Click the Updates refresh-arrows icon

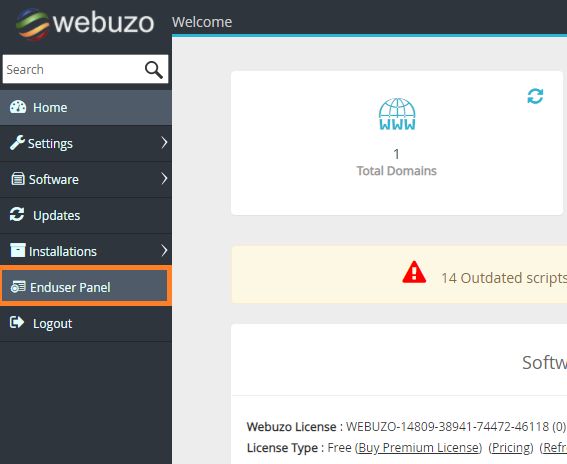[x=17, y=214]
